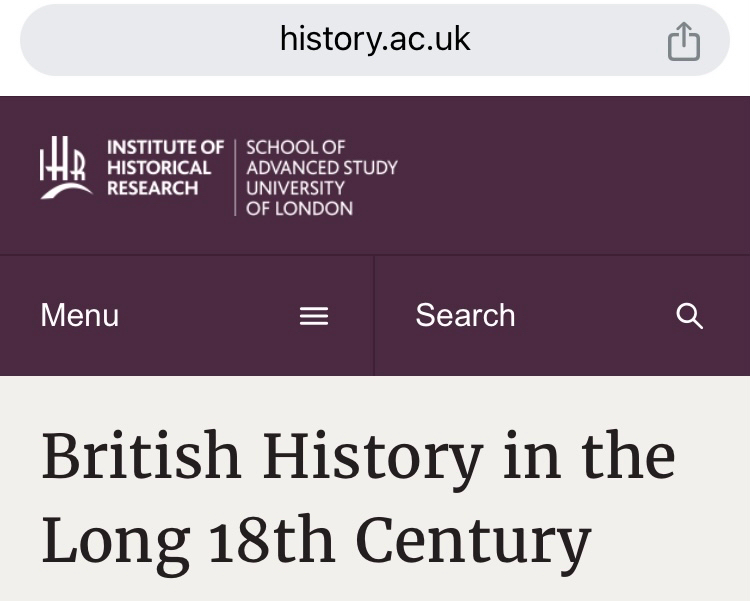Tap the Safari share icon
This screenshot has height=601, width=750.
tap(684, 42)
